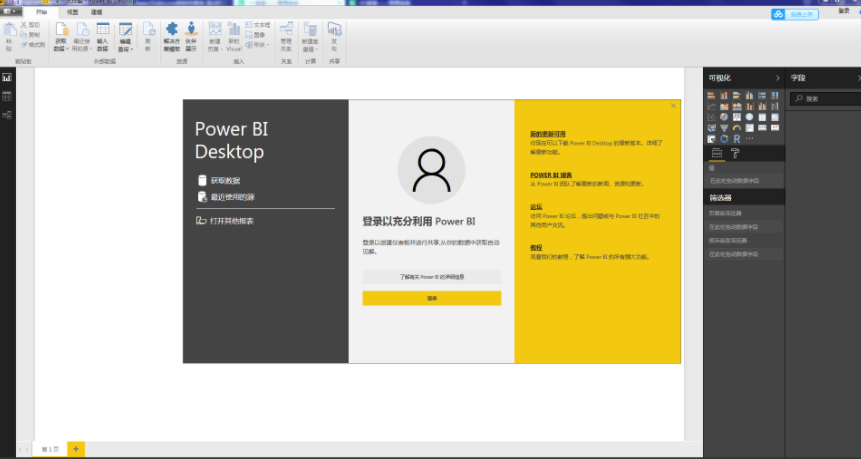Expand the Get Data (获取数据) dropdown arrow
The image size is (861, 459).
67,49
